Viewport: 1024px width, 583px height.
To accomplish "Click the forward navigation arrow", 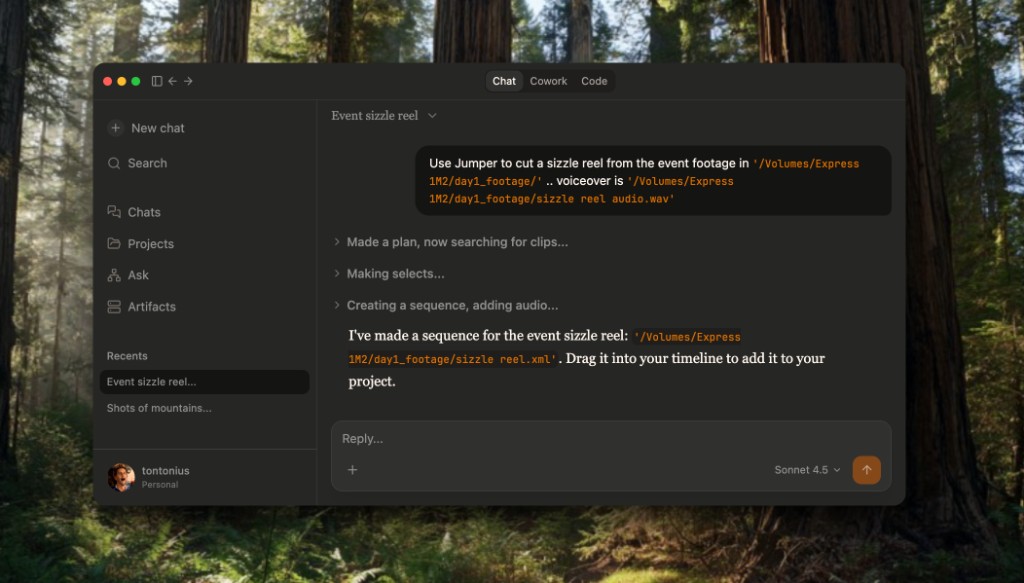I will (x=188, y=81).
